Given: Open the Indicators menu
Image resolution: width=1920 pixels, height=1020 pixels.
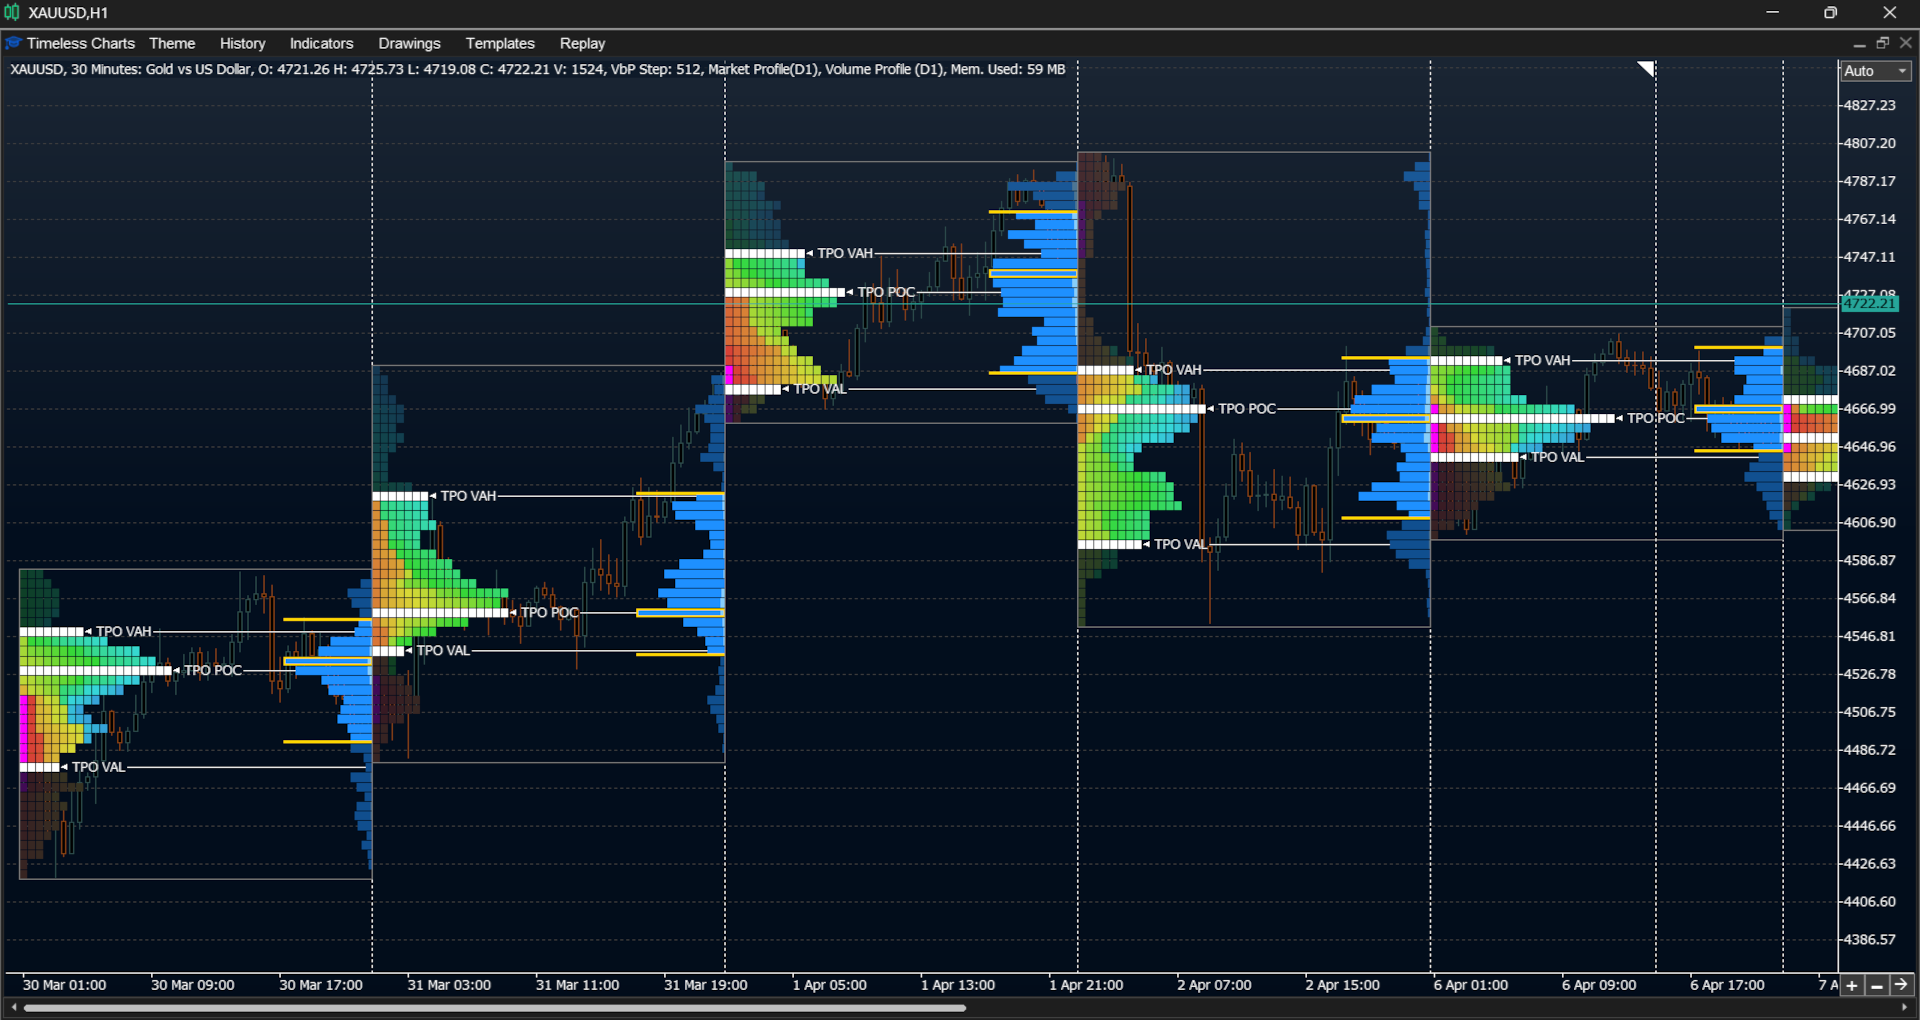Looking at the screenshot, I should 322,44.
